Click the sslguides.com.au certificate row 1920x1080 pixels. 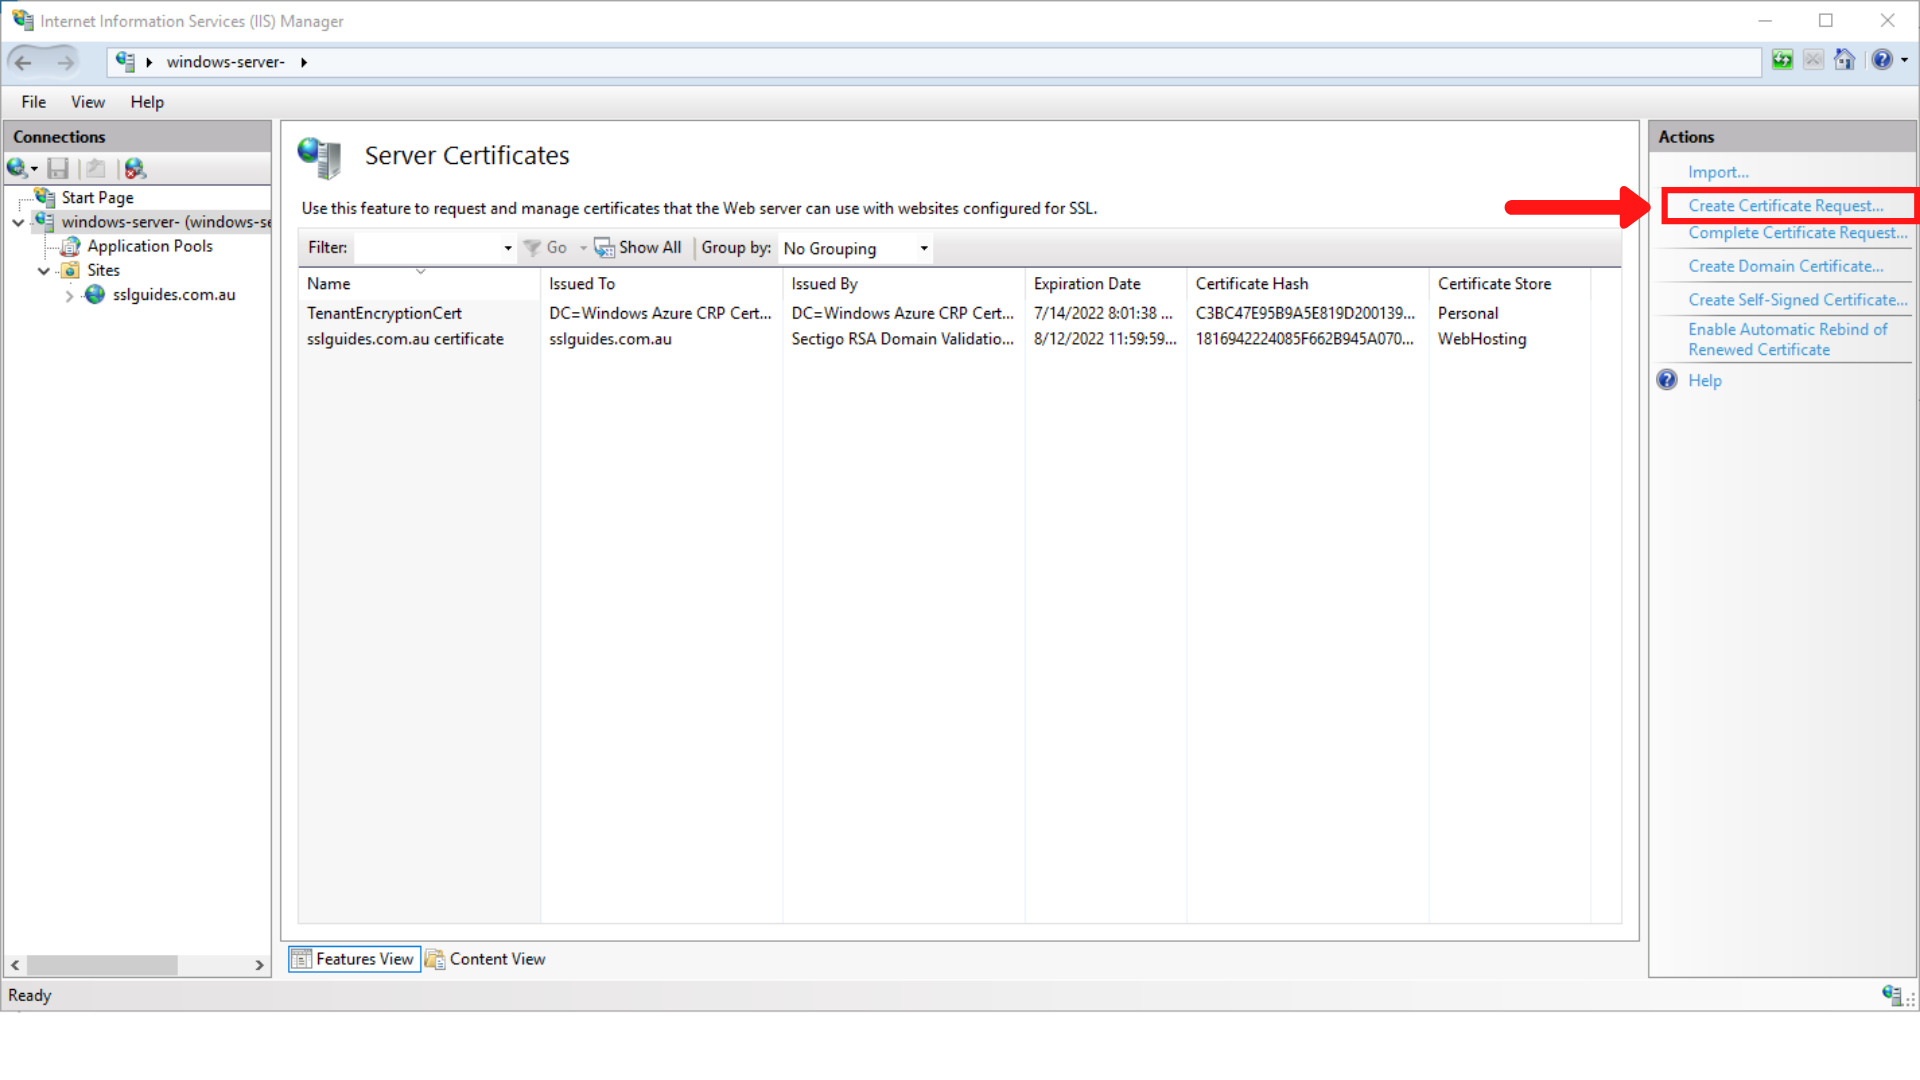pos(405,339)
